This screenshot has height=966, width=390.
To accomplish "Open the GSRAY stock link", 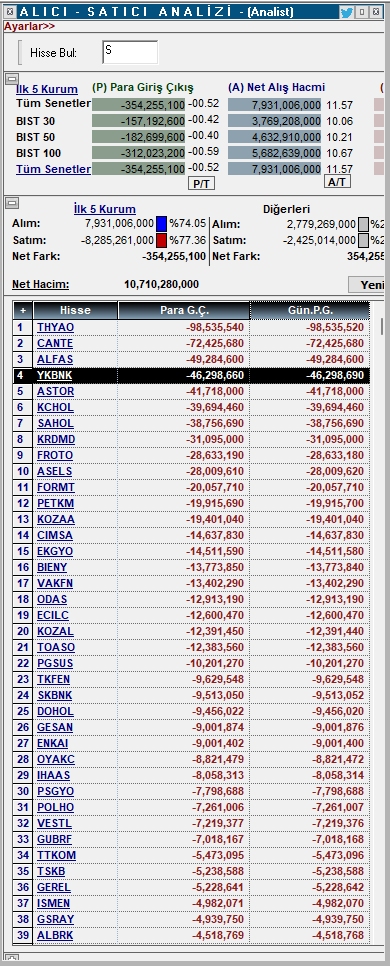I will click(x=55, y=920).
